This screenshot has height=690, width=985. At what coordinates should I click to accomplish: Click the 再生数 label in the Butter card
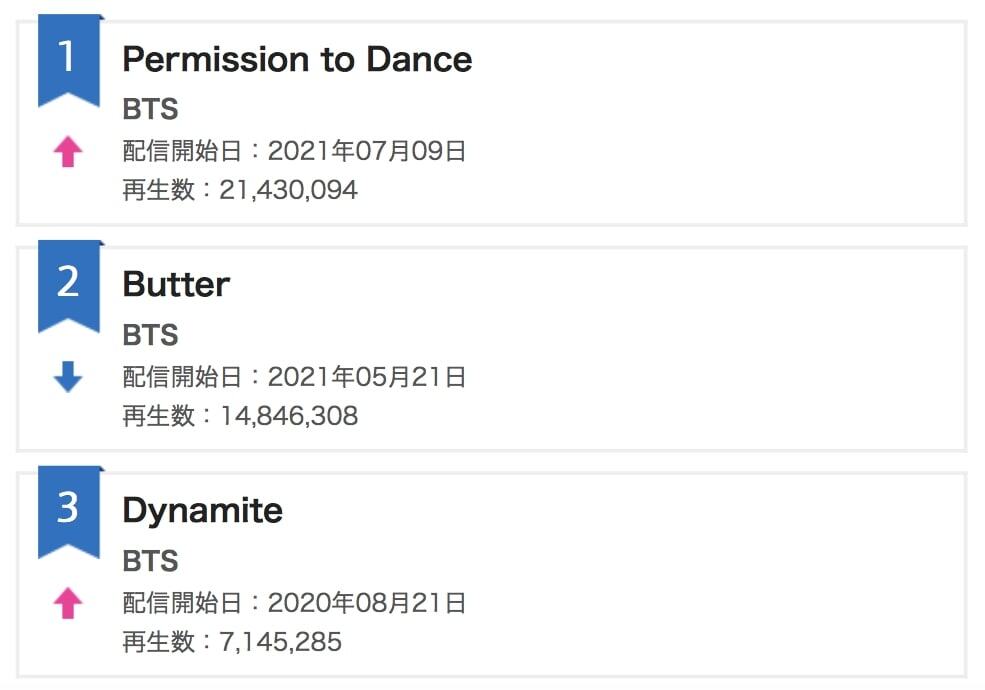(x=159, y=416)
